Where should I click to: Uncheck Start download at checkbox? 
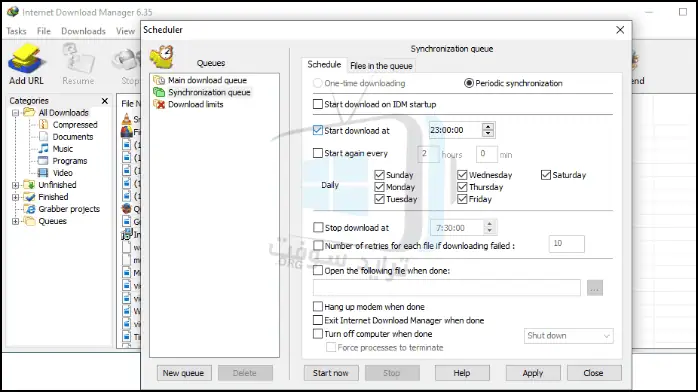pos(318,130)
